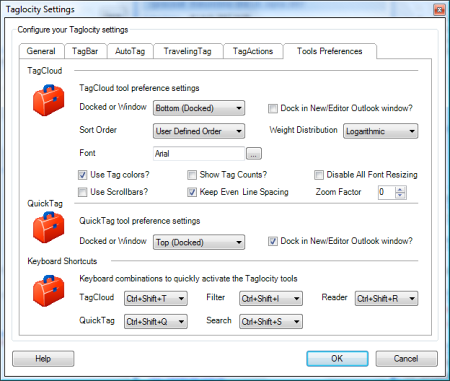Open the Sort Order dropdown

199,131
